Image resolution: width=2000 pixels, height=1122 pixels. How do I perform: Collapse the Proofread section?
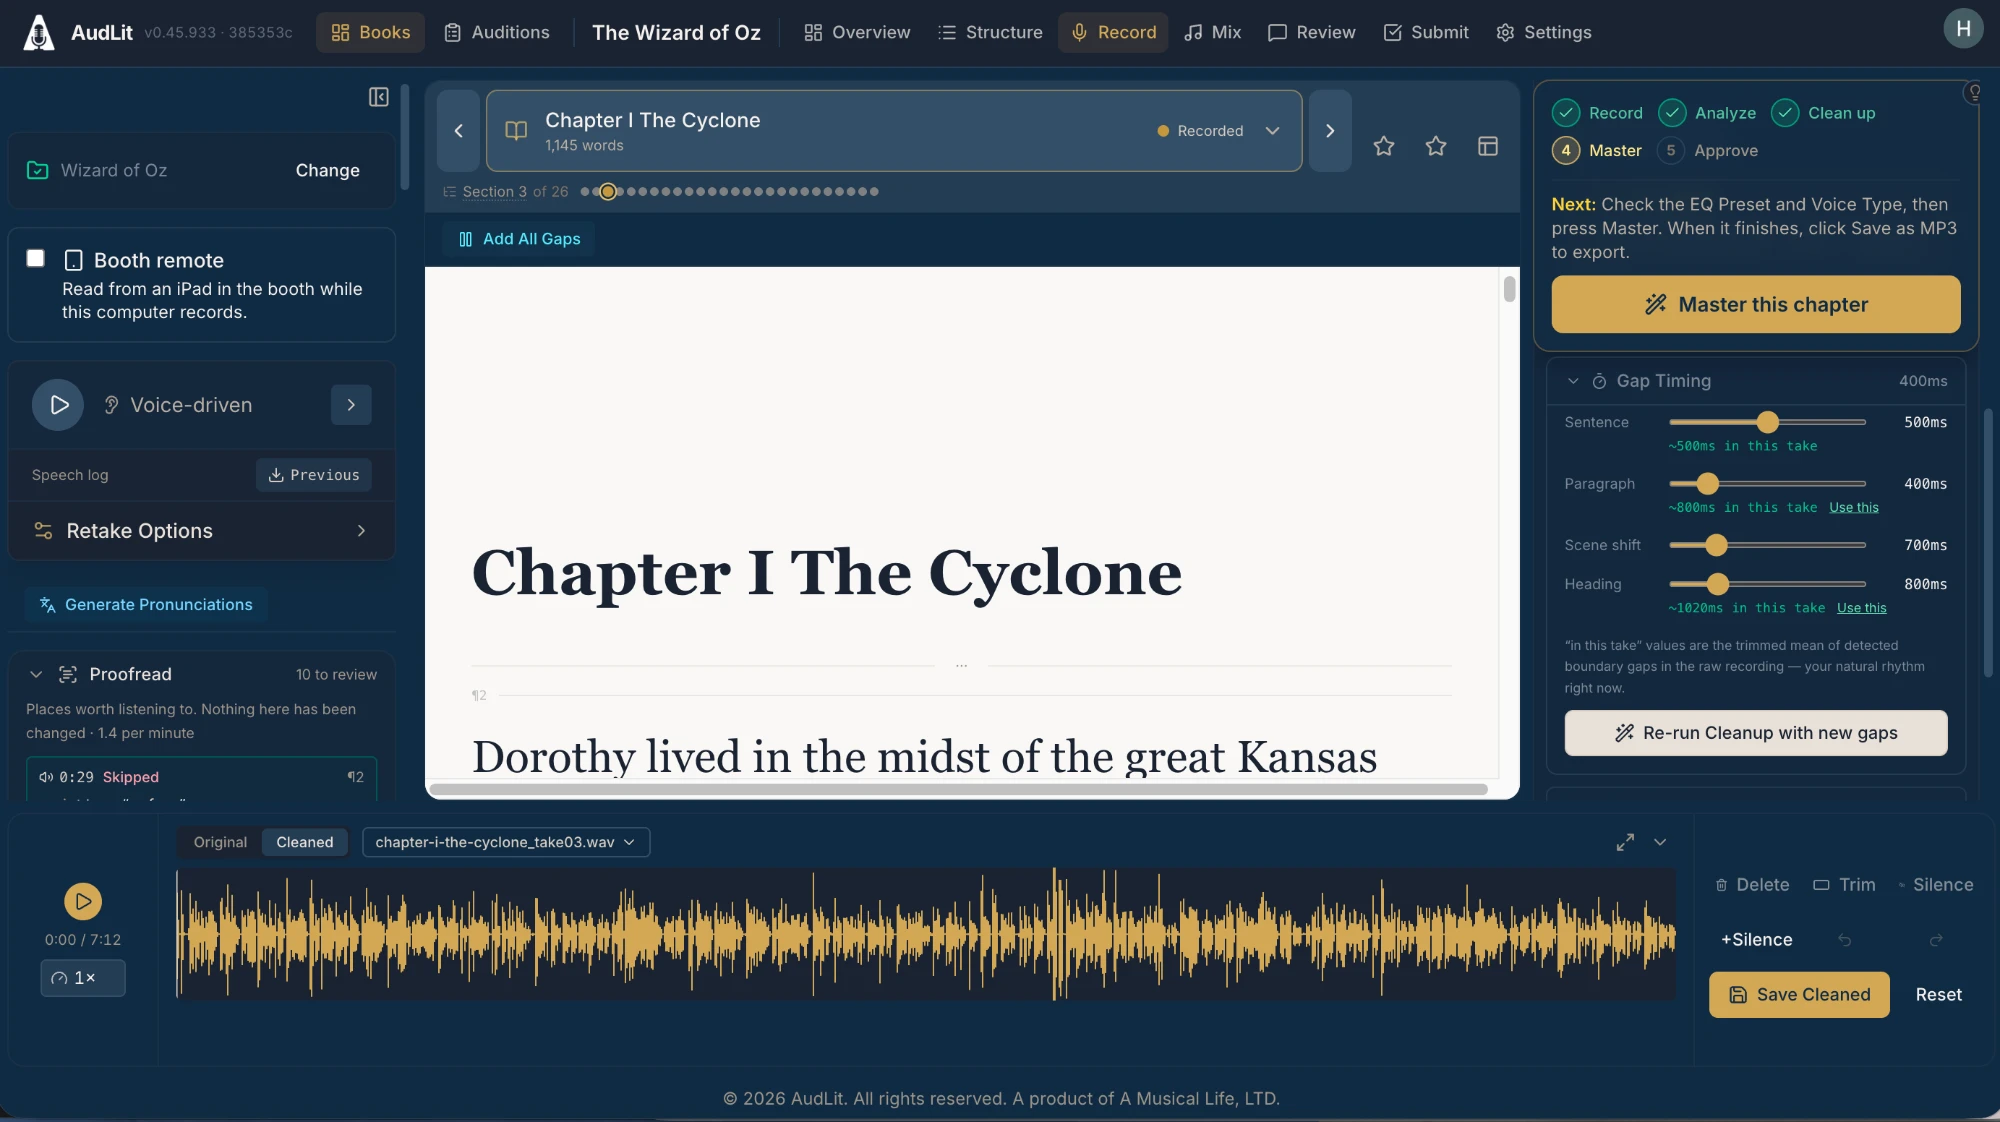click(36, 674)
